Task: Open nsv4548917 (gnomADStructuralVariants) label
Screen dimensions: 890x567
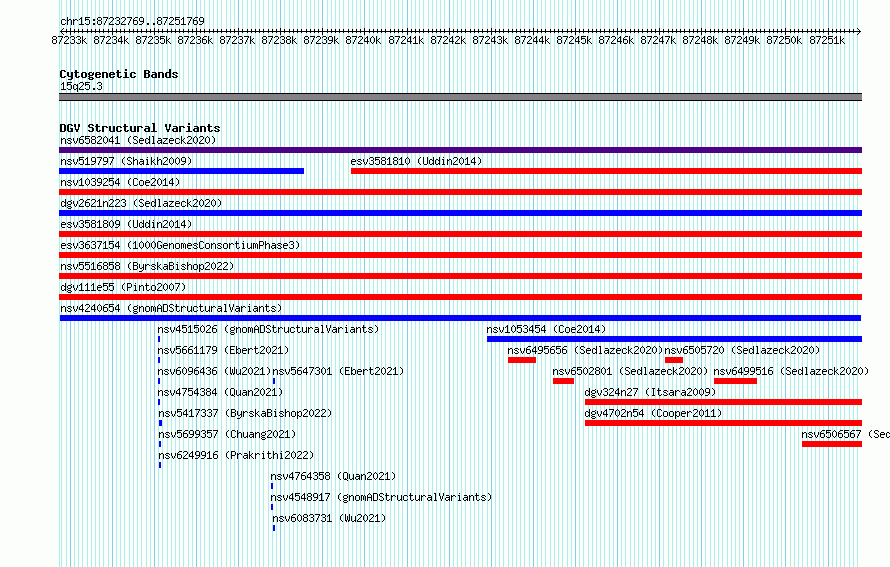Action: click(381, 497)
